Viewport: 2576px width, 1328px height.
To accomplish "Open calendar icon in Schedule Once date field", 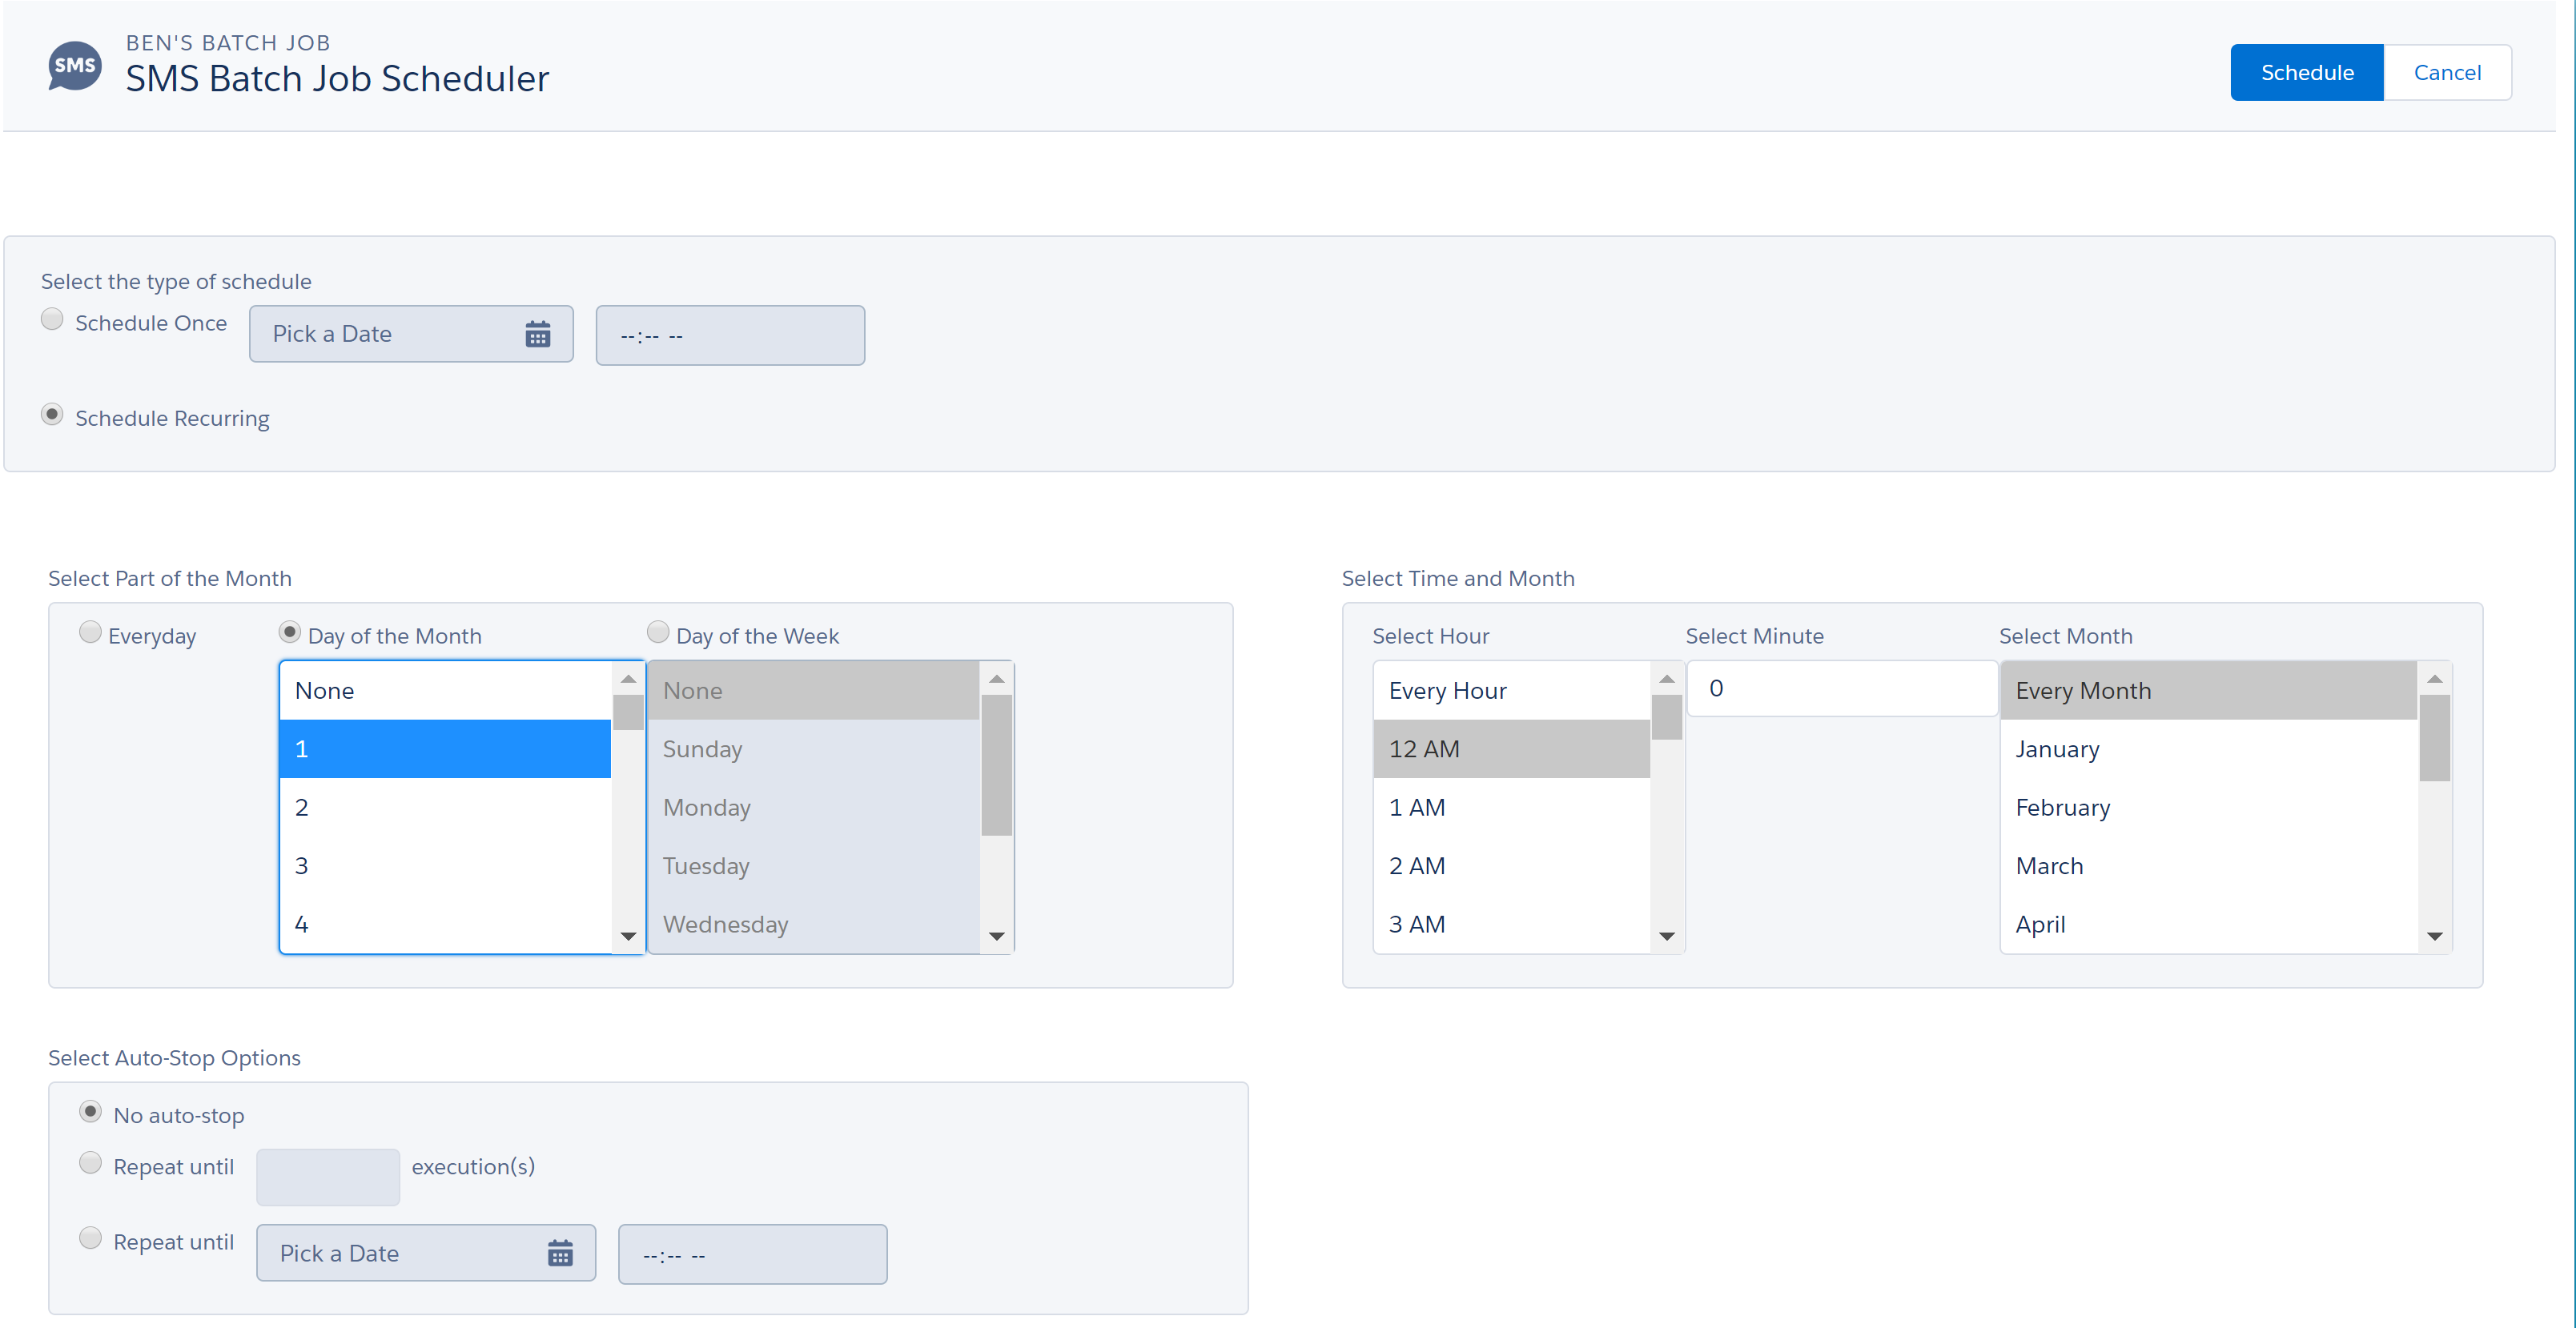I will click(x=537, y=334).
